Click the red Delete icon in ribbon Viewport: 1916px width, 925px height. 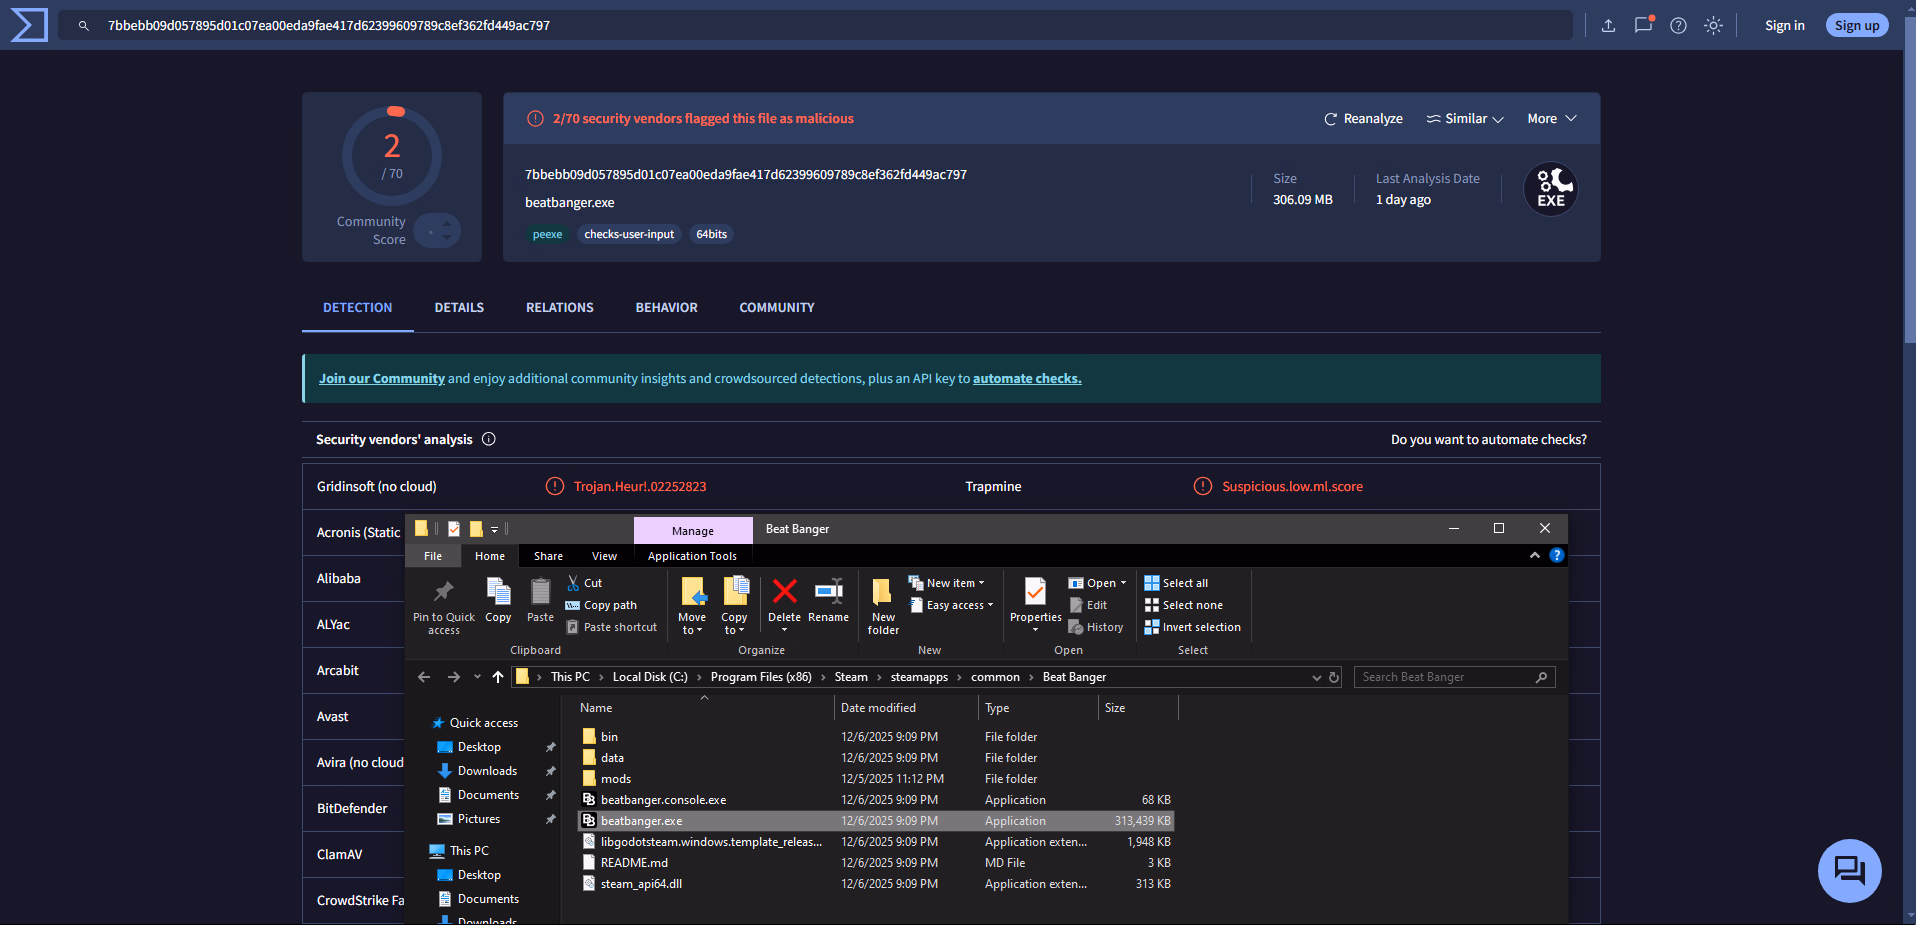(x=785, y=593)
